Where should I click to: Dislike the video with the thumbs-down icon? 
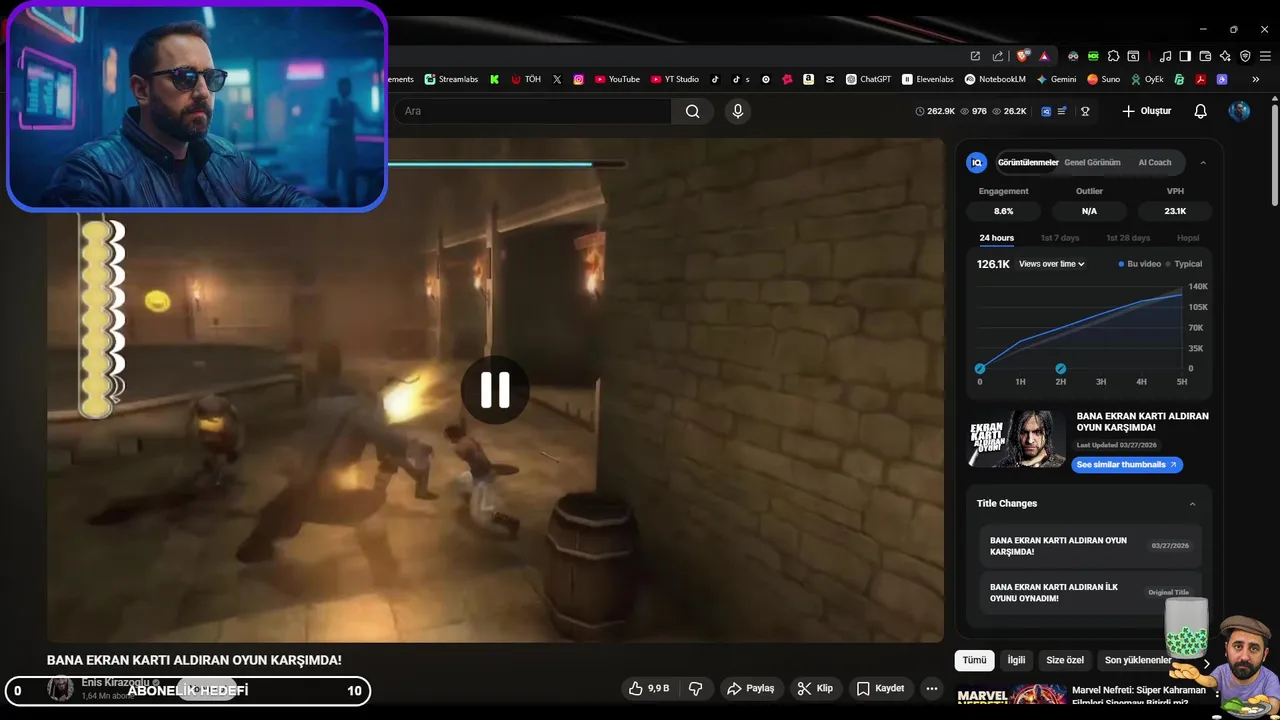click(x=696, y=688)
